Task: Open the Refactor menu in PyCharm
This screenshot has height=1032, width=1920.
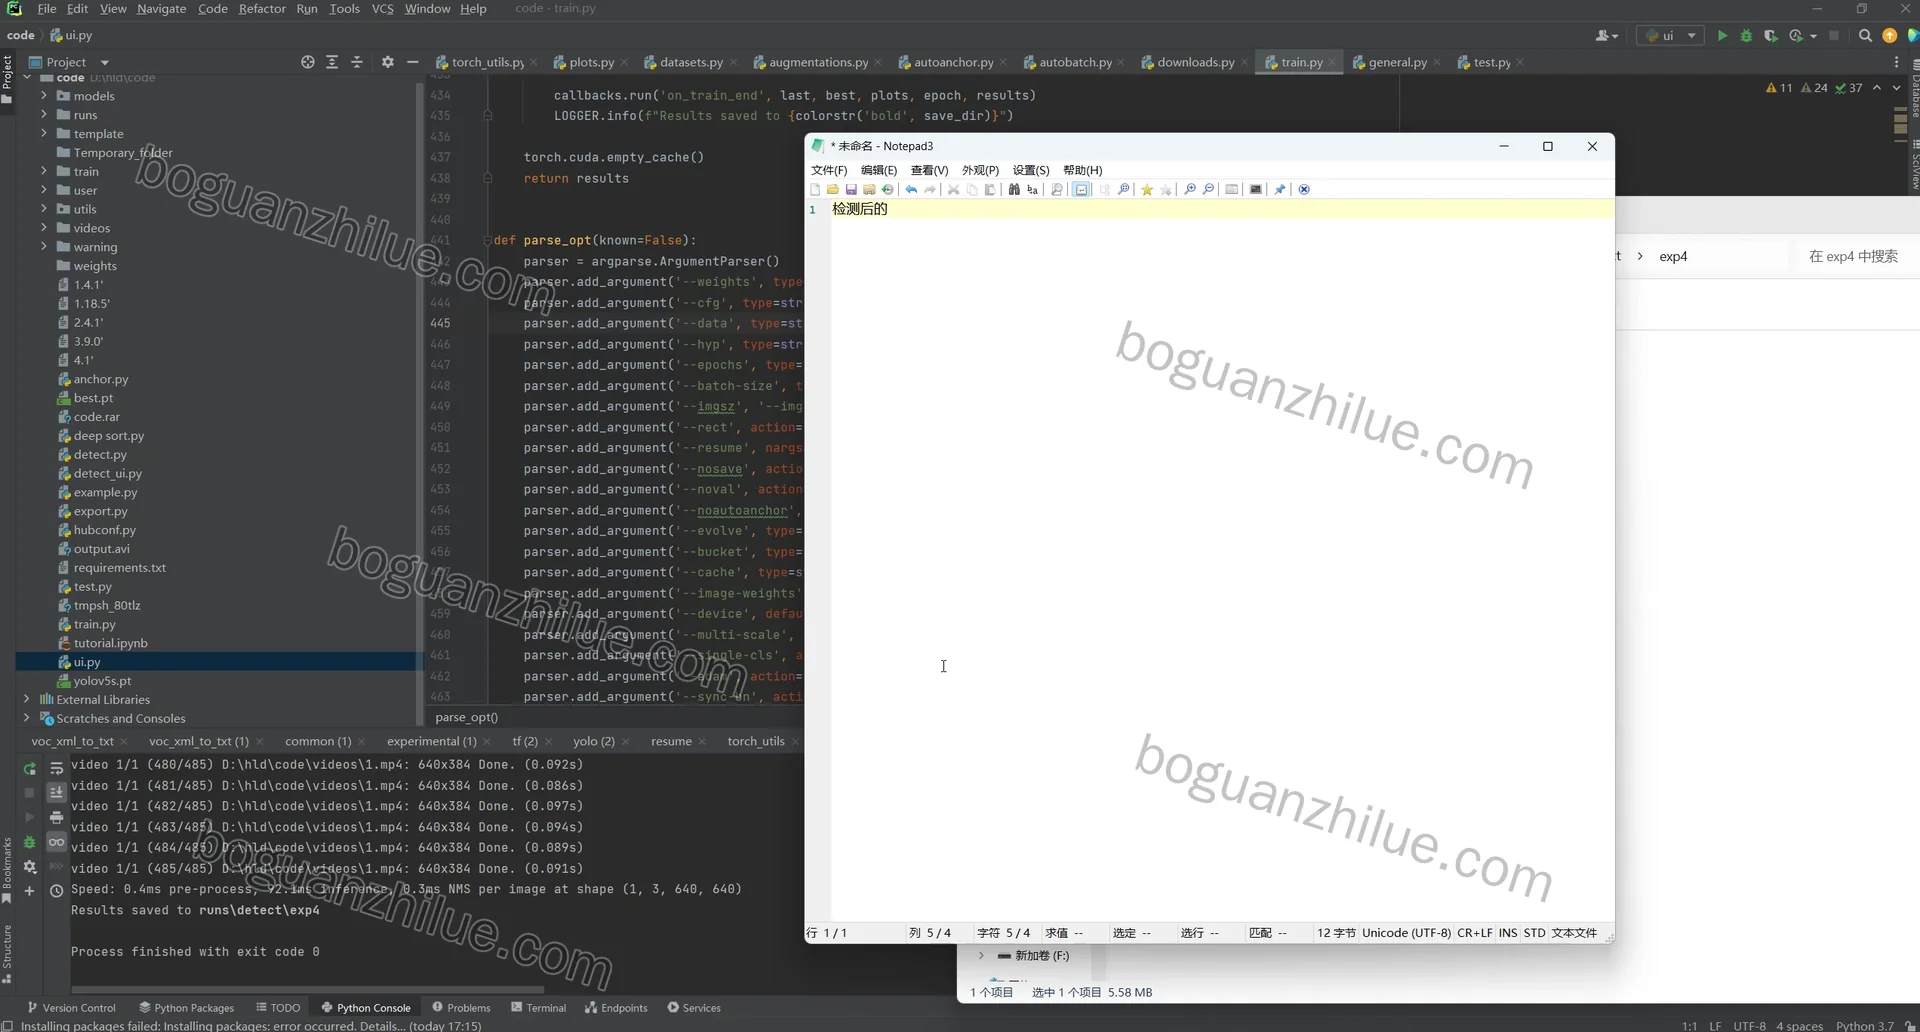Action: tap(262, 8)
